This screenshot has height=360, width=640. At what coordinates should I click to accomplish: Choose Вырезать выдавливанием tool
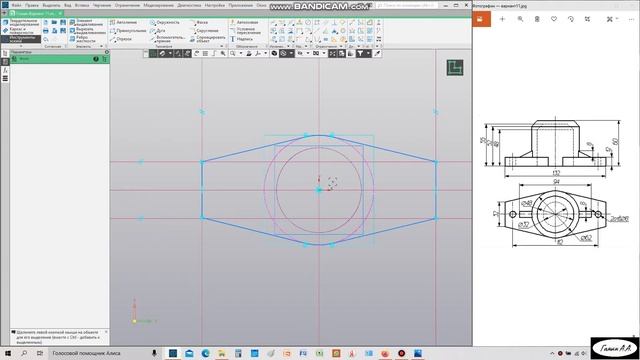(87, 31)
